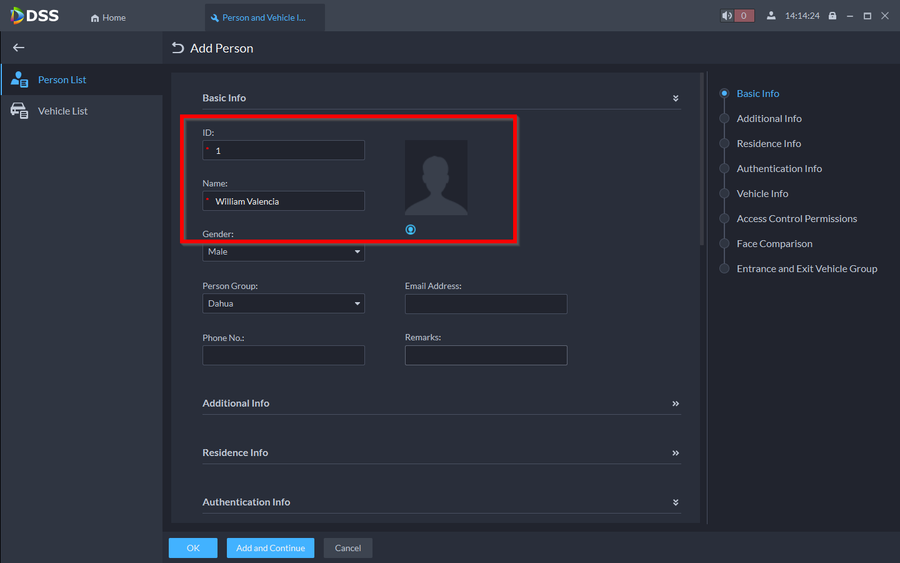Click the Vehicle List car icon

(19, 110)
